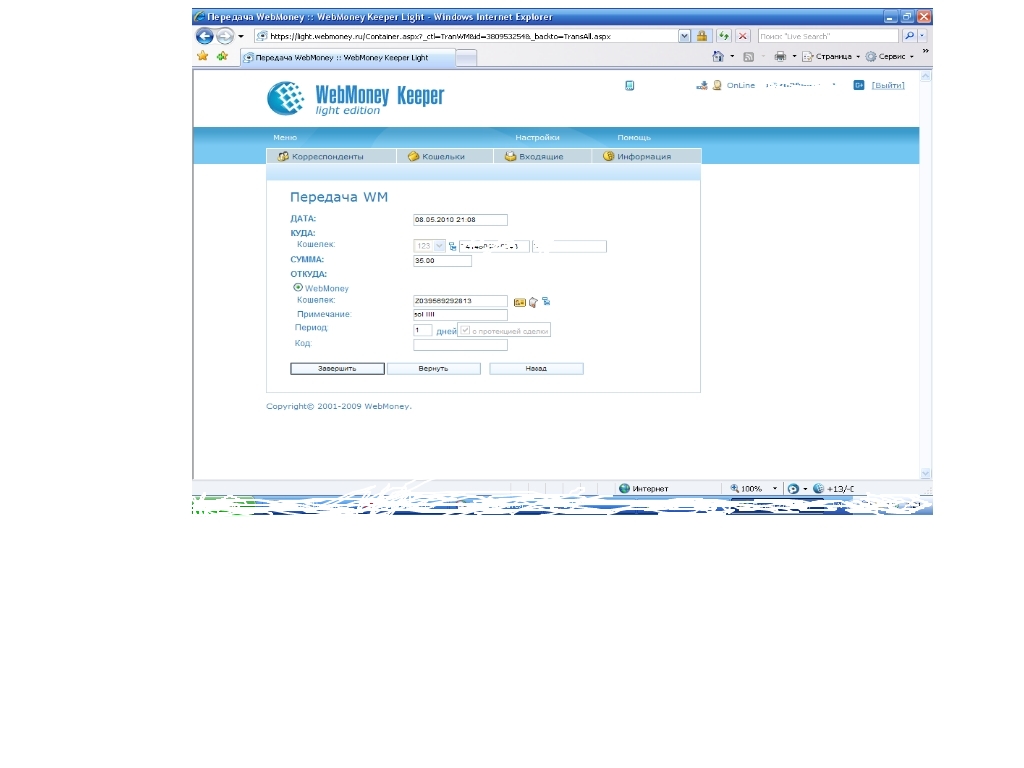This screenshot has width=1024, height=768.
Task: Click the browser Forward arrow button
Action: pos(225,36)
